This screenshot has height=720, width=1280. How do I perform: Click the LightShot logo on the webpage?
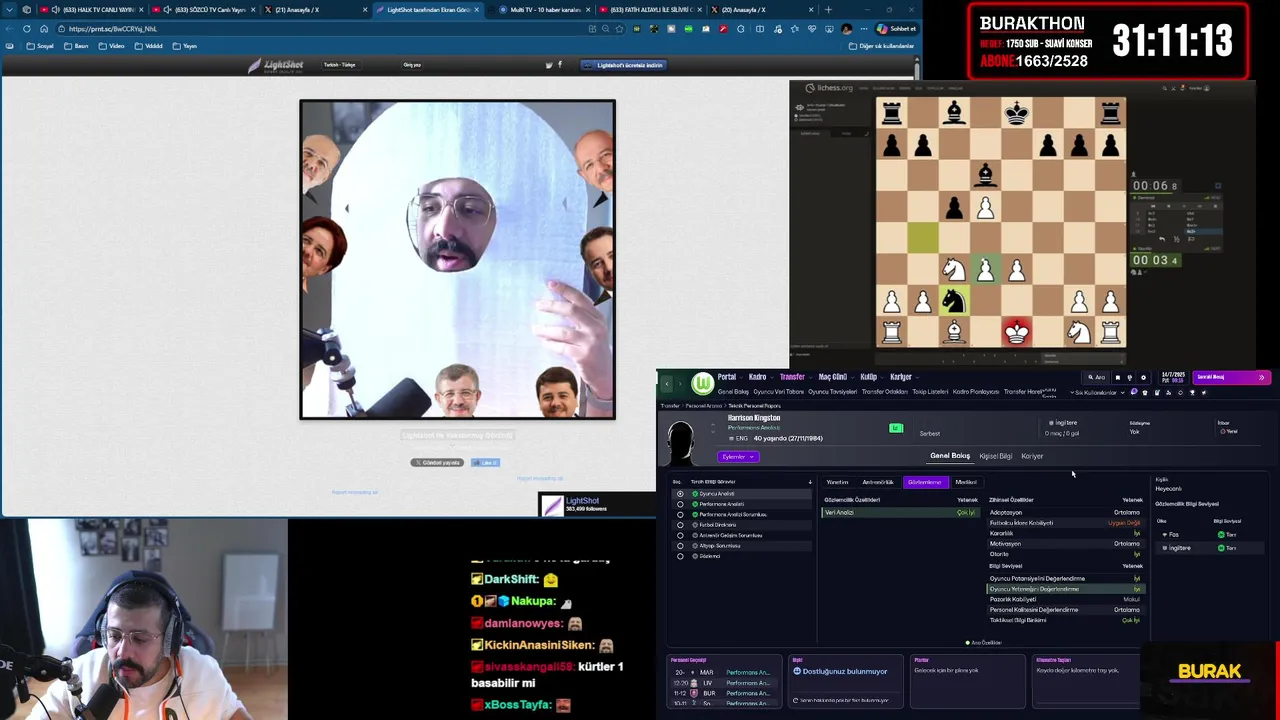(x=276, y=66)
